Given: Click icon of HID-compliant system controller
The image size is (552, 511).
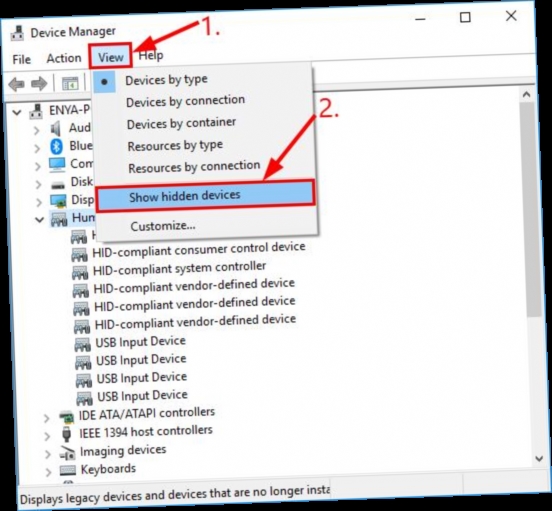Looking at the screenshot, I should point(80,272).
